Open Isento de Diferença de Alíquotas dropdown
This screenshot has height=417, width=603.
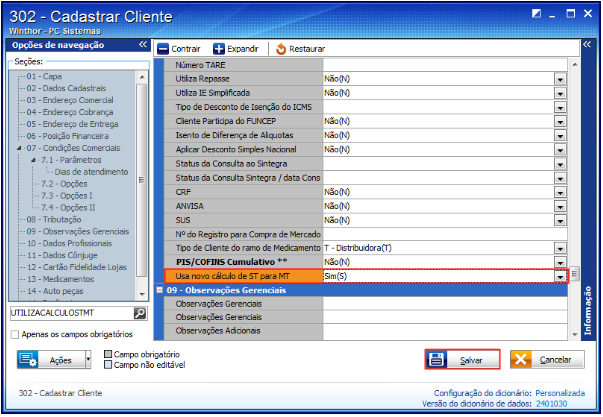pos(560,135)
